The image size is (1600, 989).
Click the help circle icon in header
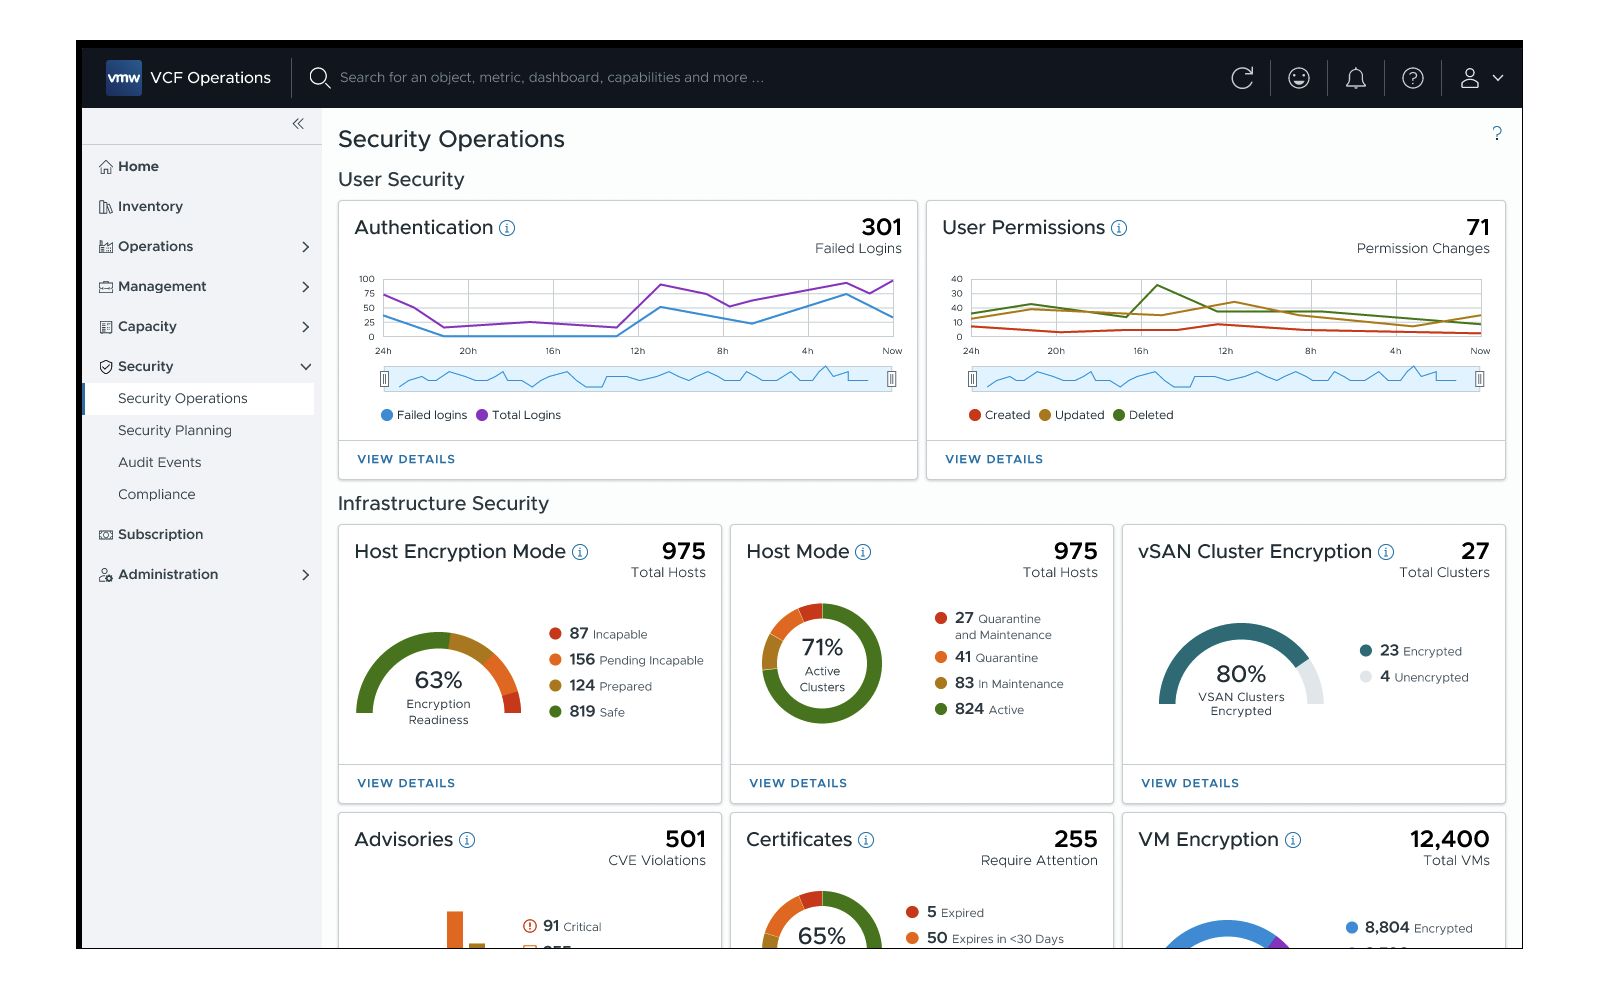(1413, 78)
